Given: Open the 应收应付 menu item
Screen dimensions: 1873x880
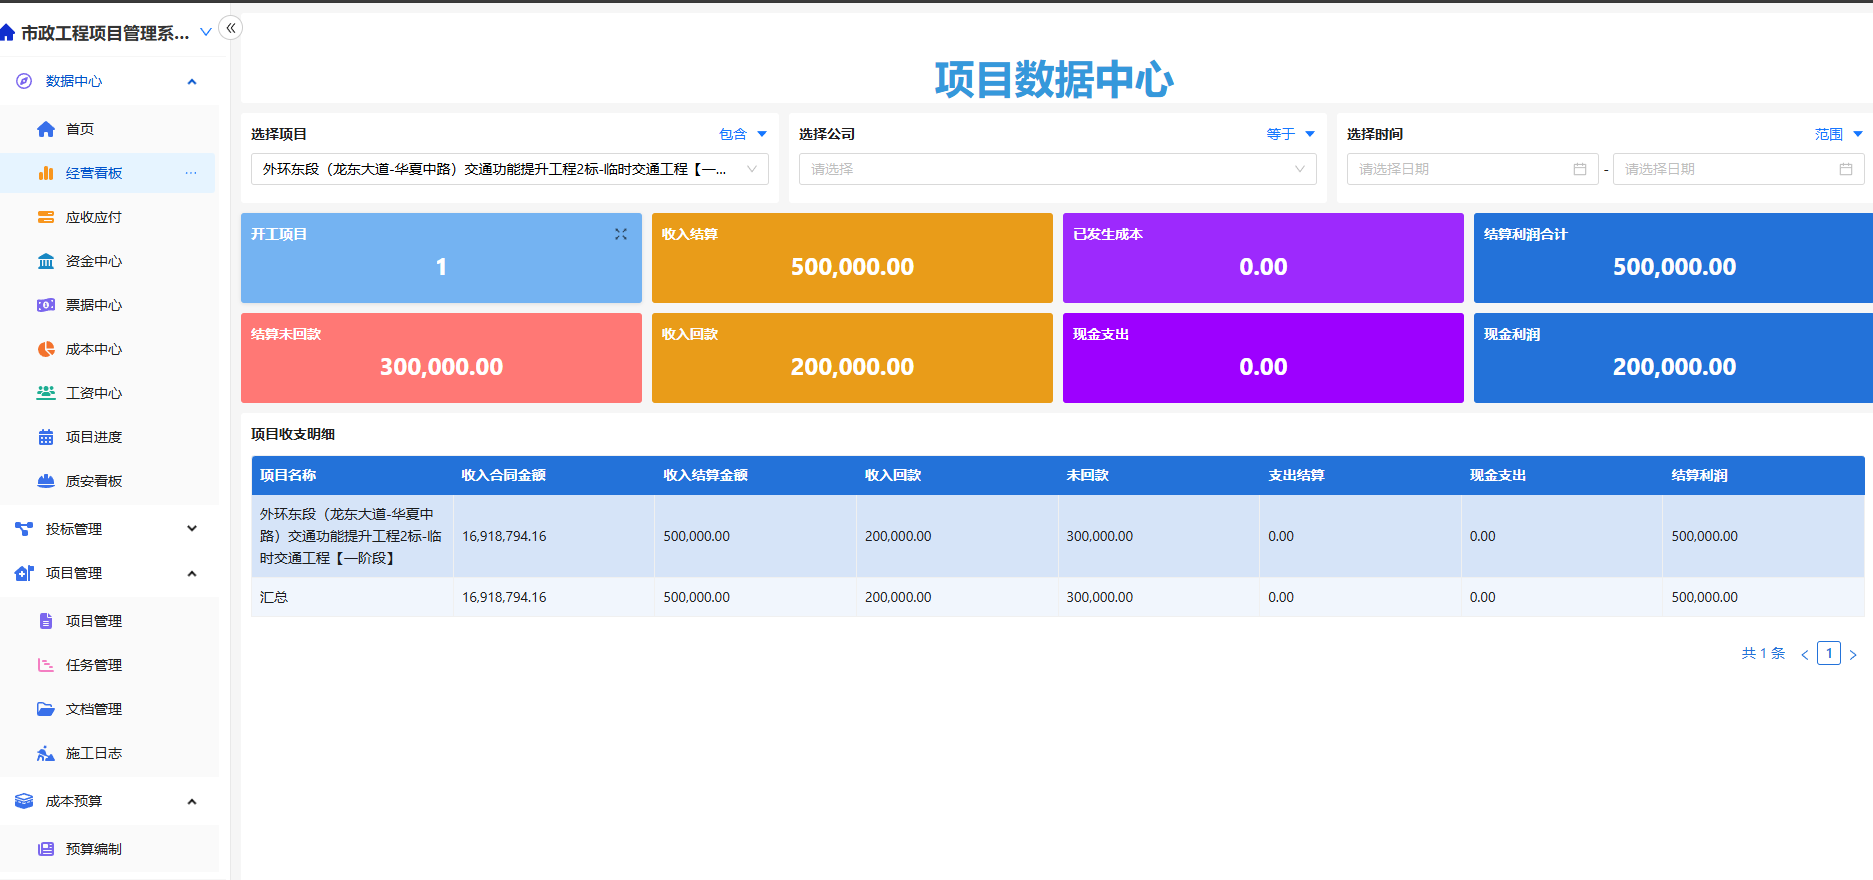Looking at the screenshot, I should [108, 217].
